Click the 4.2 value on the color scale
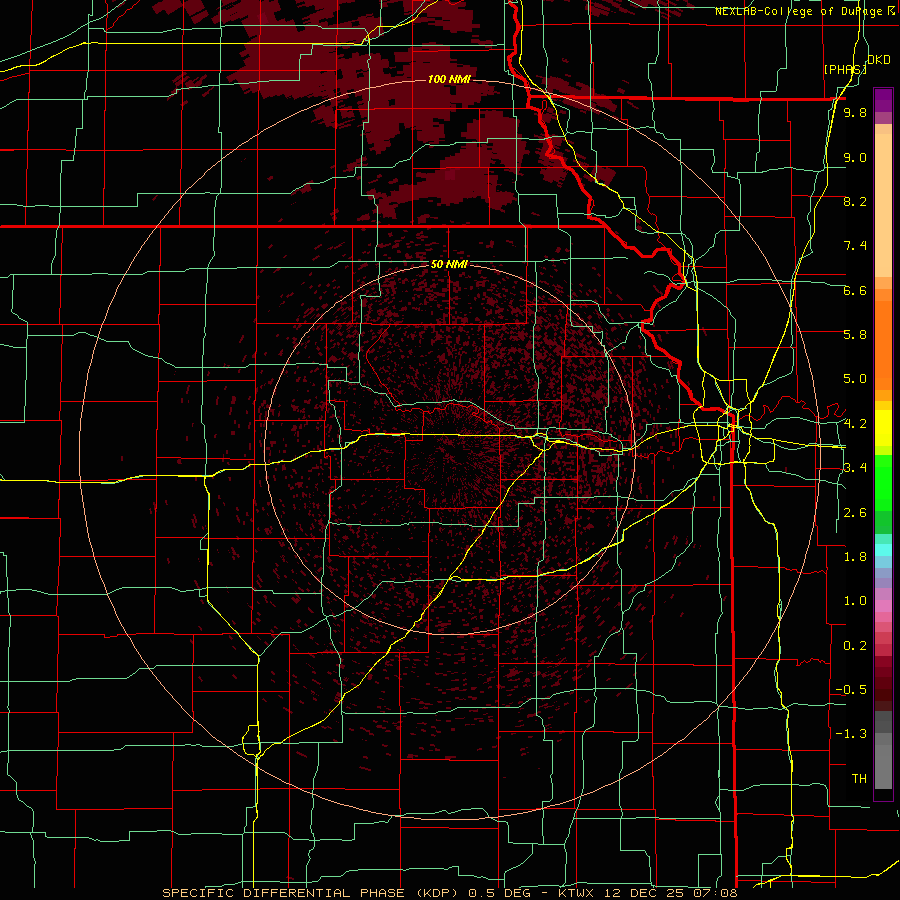 [855, 424]
